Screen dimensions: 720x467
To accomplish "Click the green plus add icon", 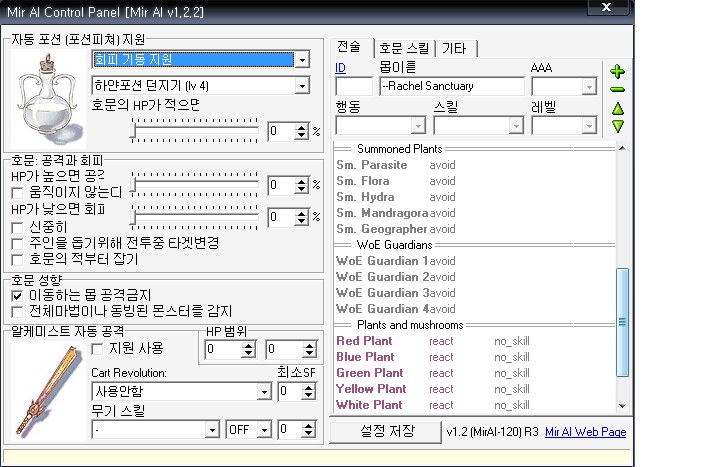I will pyautogui.click(x=618, y=71).
